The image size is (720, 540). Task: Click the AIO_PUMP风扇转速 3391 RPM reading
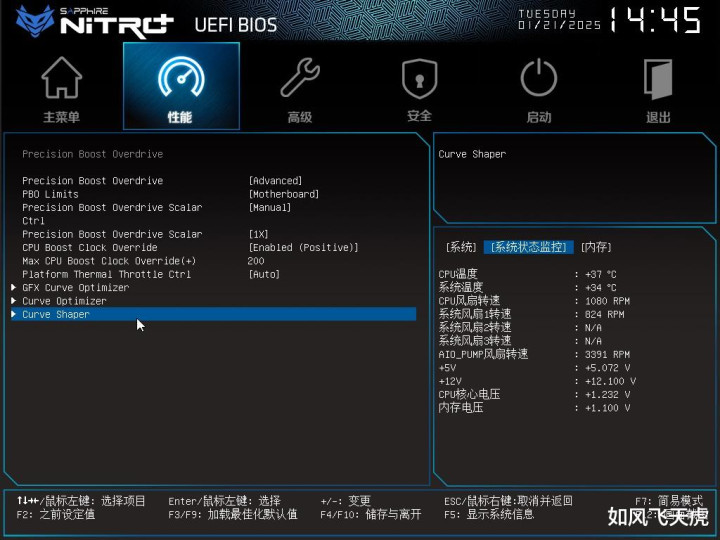pos(534,354)
